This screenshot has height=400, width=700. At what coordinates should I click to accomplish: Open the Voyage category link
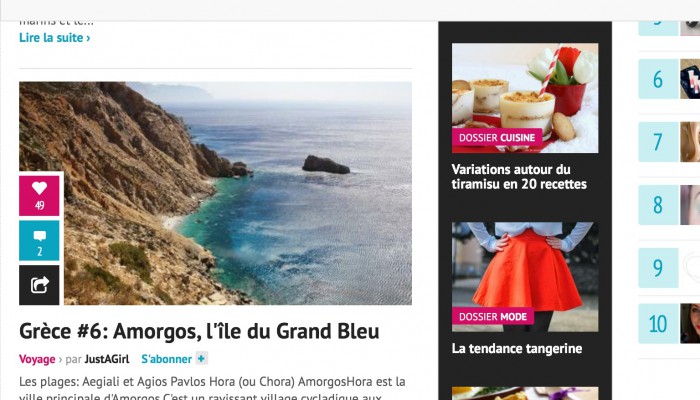click(x=37, y=359)
